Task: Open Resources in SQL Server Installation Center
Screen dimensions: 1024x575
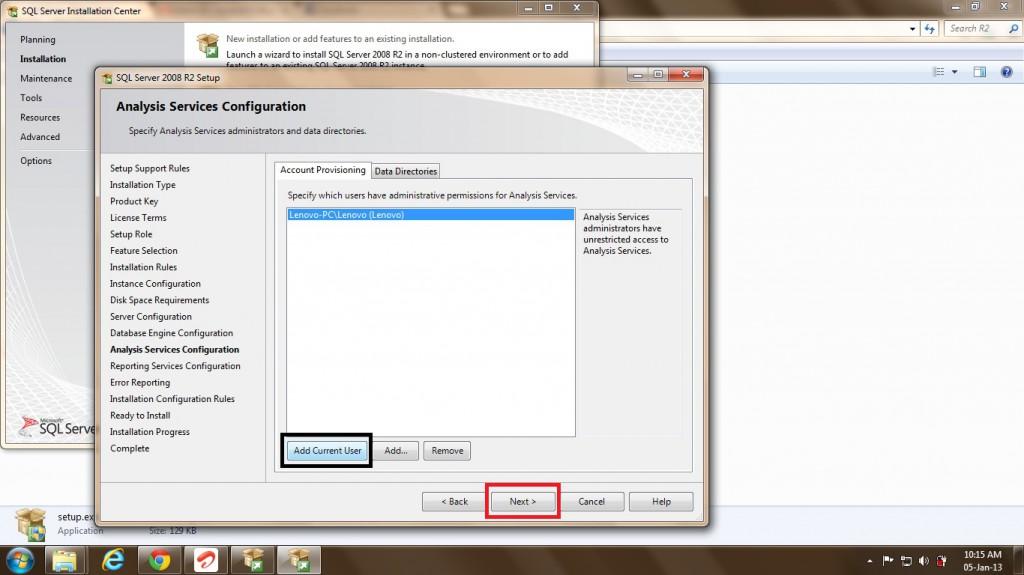Action: [40, 118]
